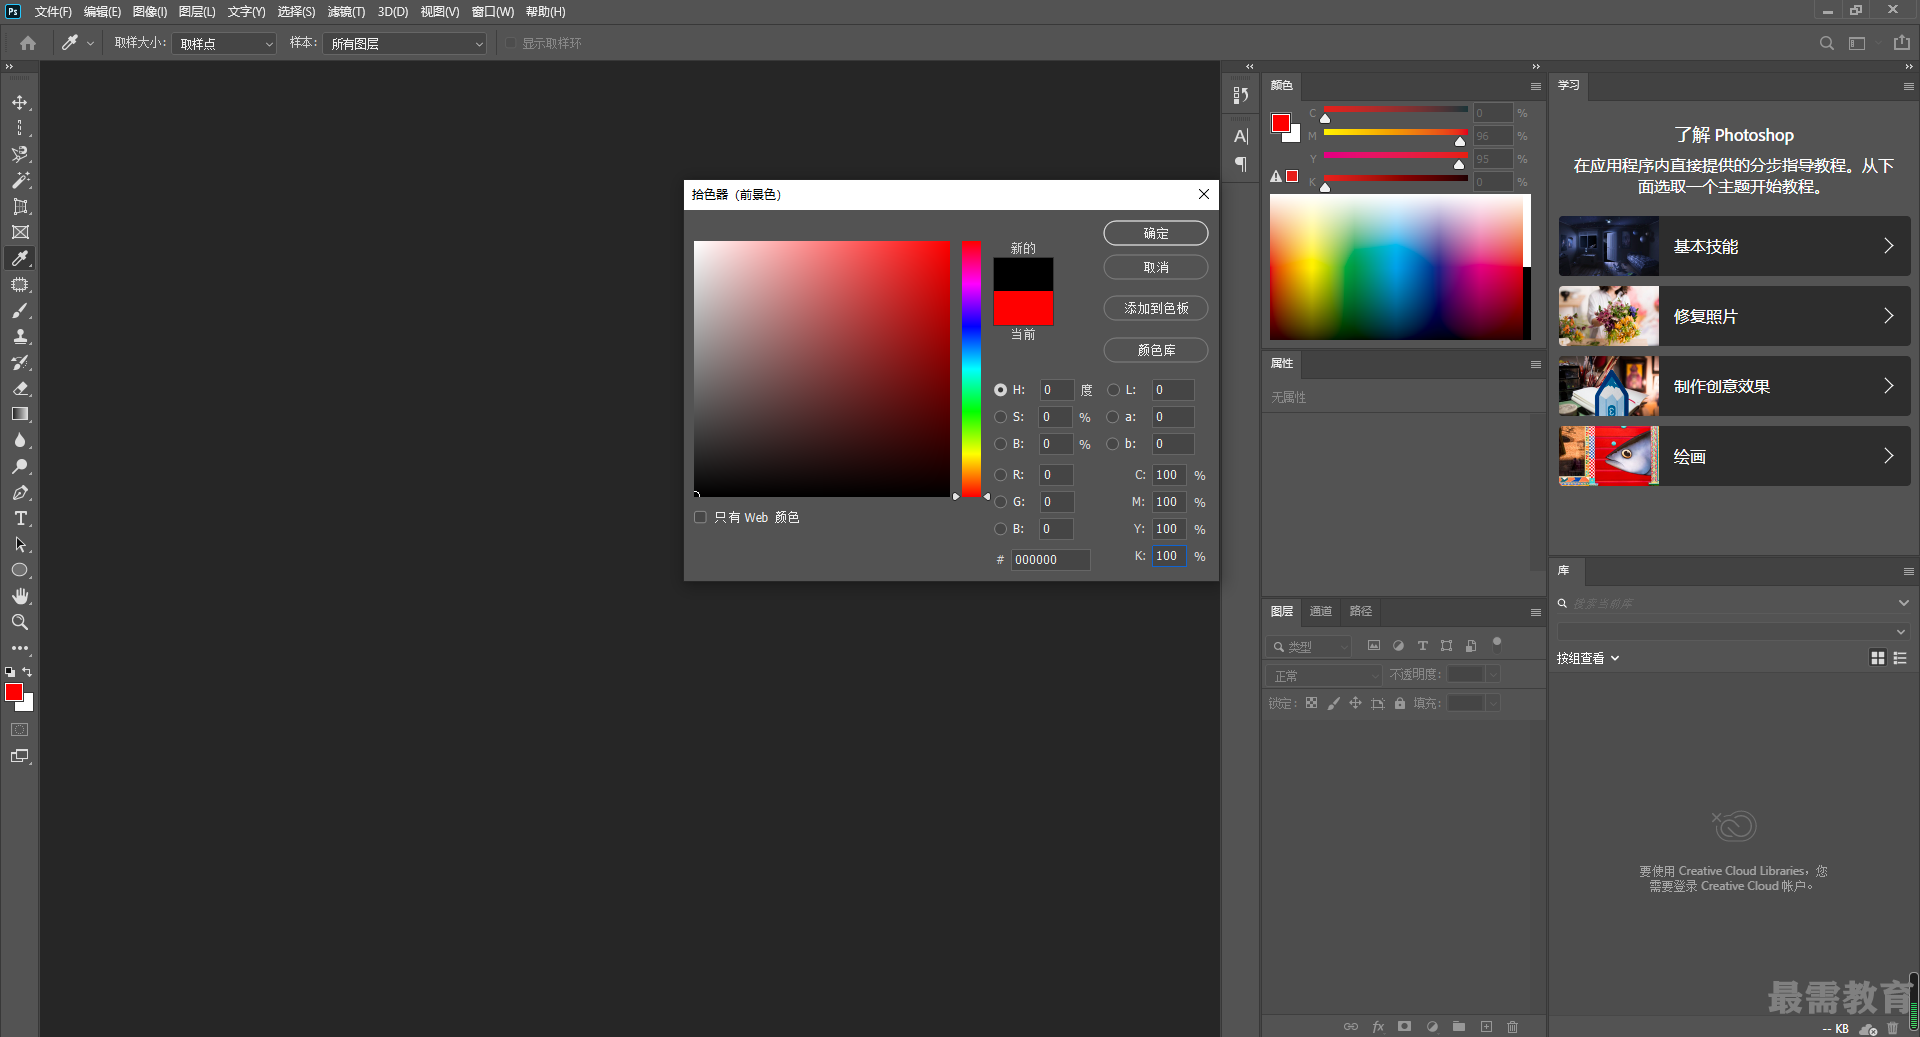Expand the 修复照片 tutorial chevron
Screen dimensions: 1920x1037
(1888, 316)
